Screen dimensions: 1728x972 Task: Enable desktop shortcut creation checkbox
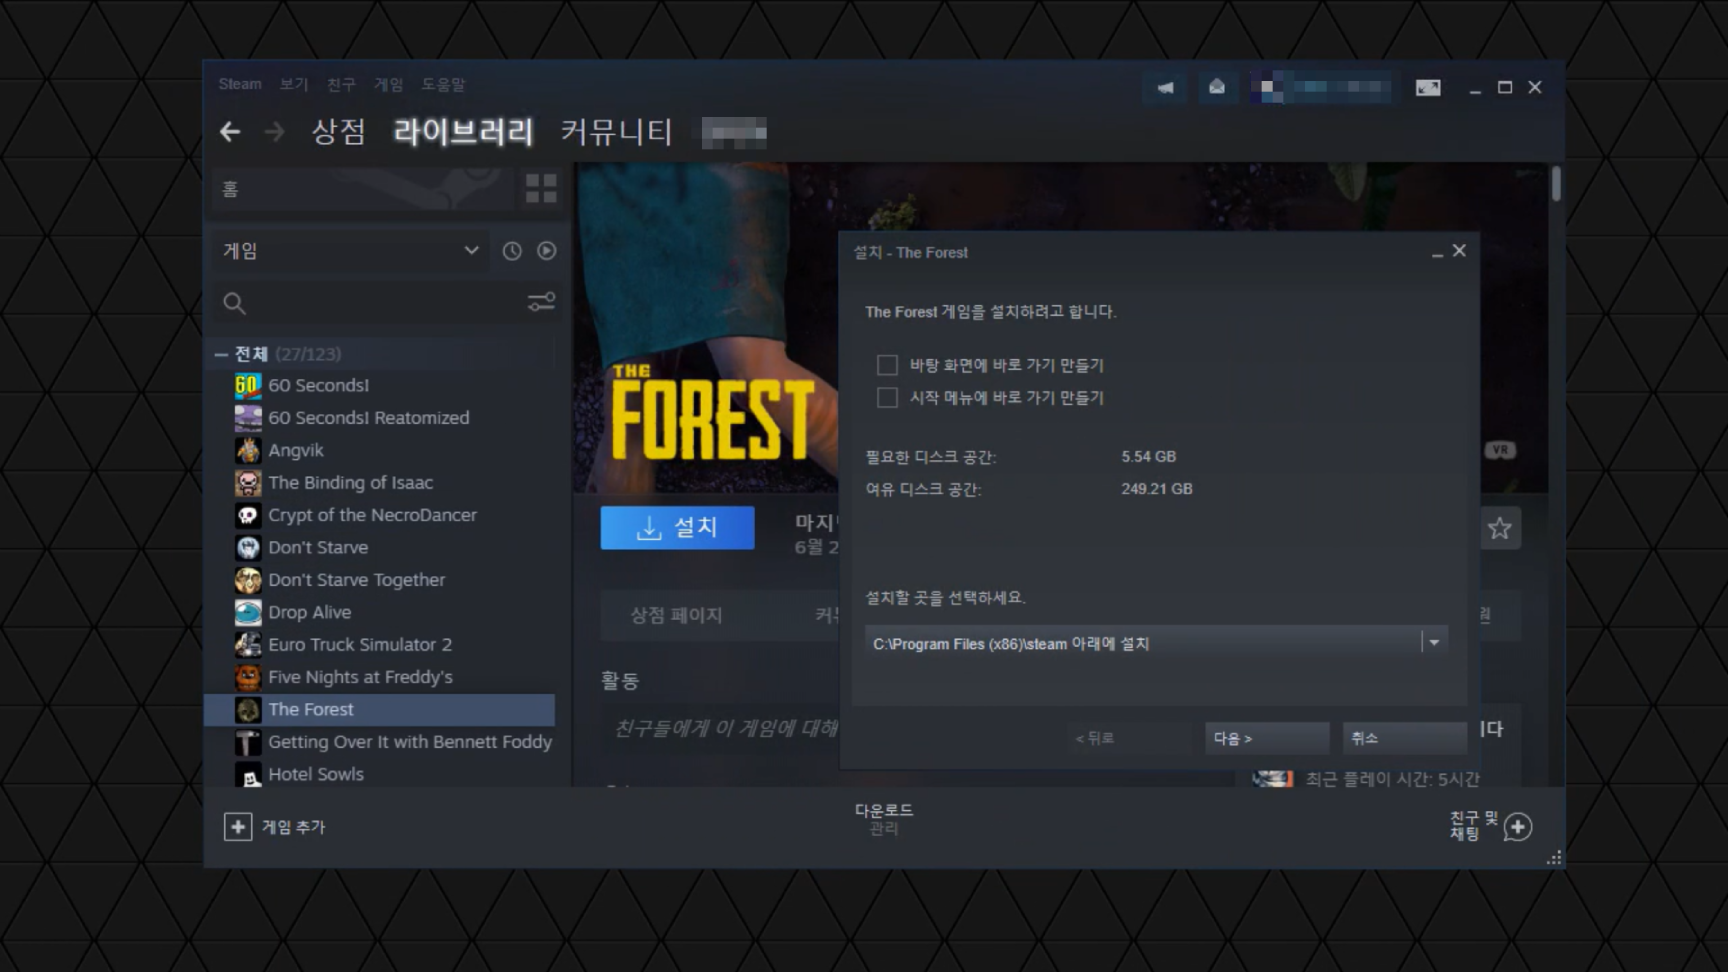click(887, 365)
